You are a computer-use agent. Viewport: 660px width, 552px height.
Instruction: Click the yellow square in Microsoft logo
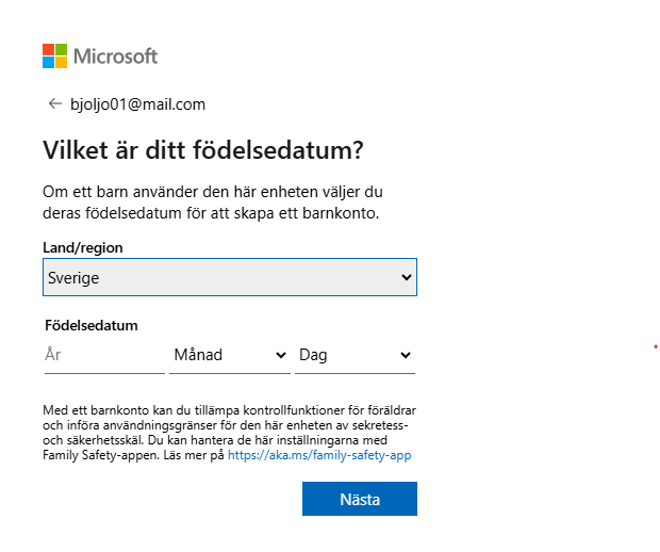(x=61, y=62)
